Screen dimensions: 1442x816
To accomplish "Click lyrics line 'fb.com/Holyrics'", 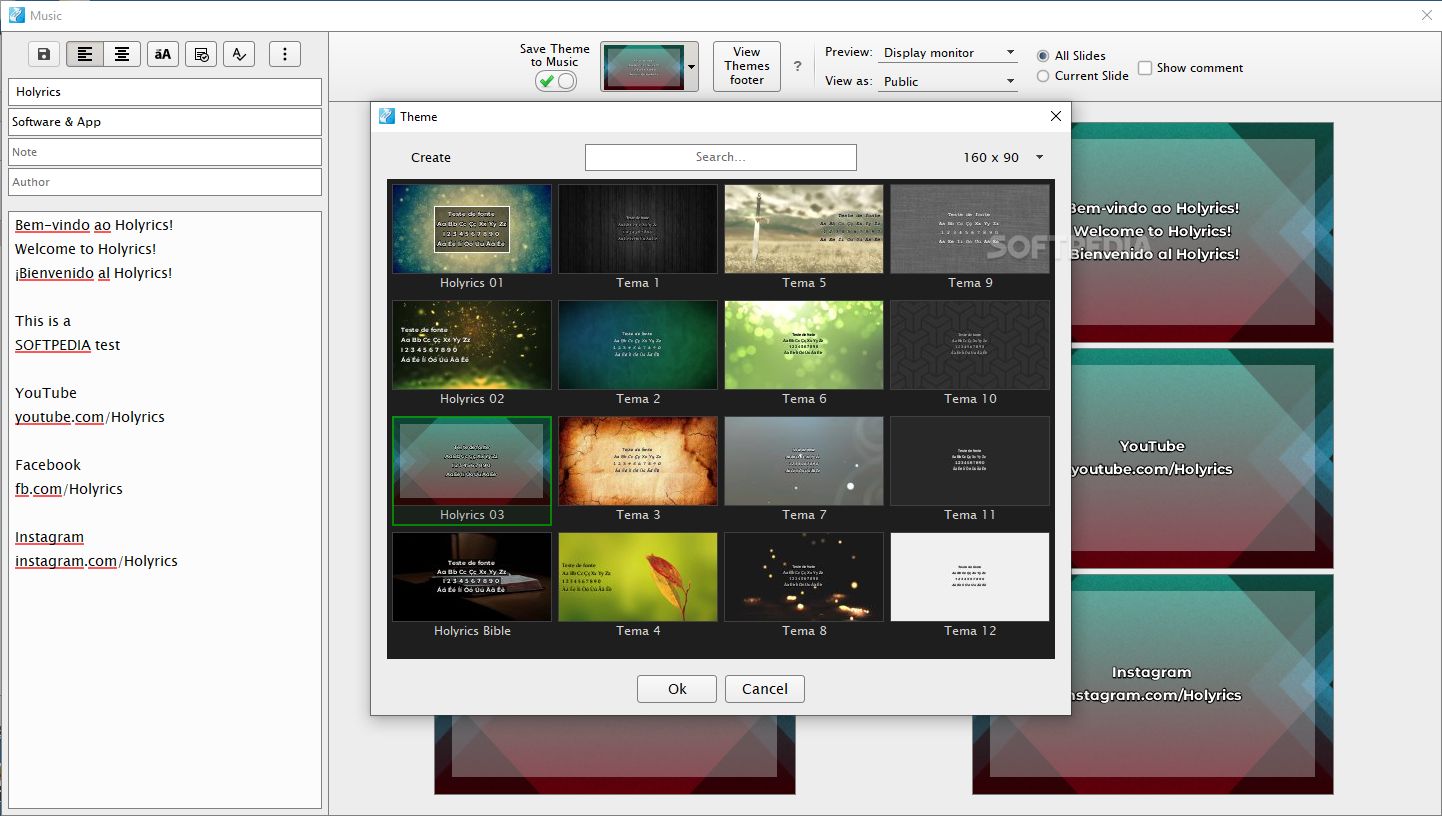I will tap(69, 489).
